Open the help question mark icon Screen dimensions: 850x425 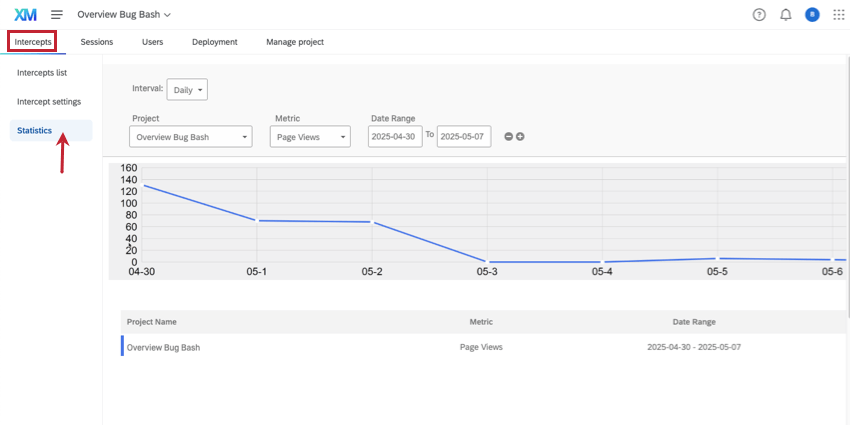click(759, 15)
